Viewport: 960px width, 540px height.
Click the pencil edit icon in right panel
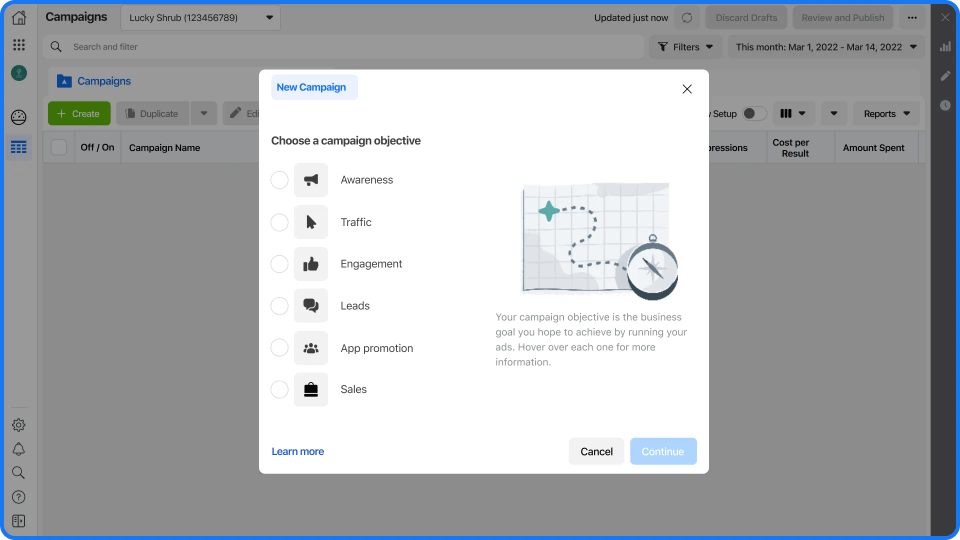click(945, 76)
